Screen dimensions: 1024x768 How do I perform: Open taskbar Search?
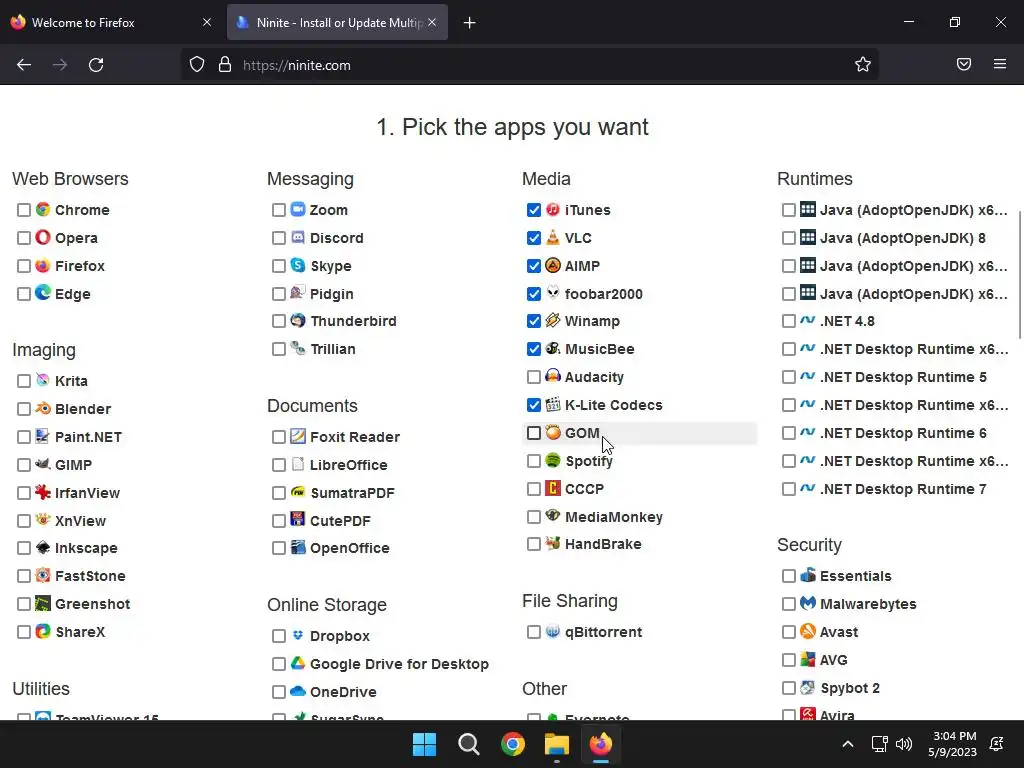point(469,744)
